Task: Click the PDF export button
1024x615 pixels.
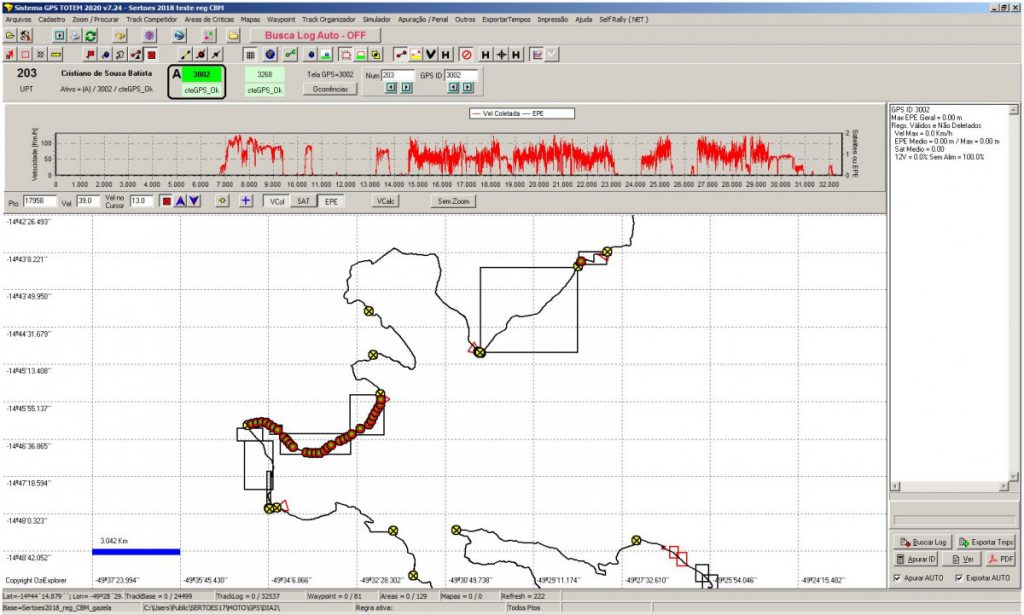Action: click(x=1000, y=559)
